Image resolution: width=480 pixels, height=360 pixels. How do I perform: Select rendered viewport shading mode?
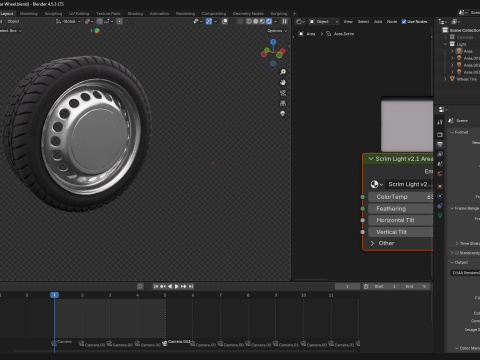269,21
